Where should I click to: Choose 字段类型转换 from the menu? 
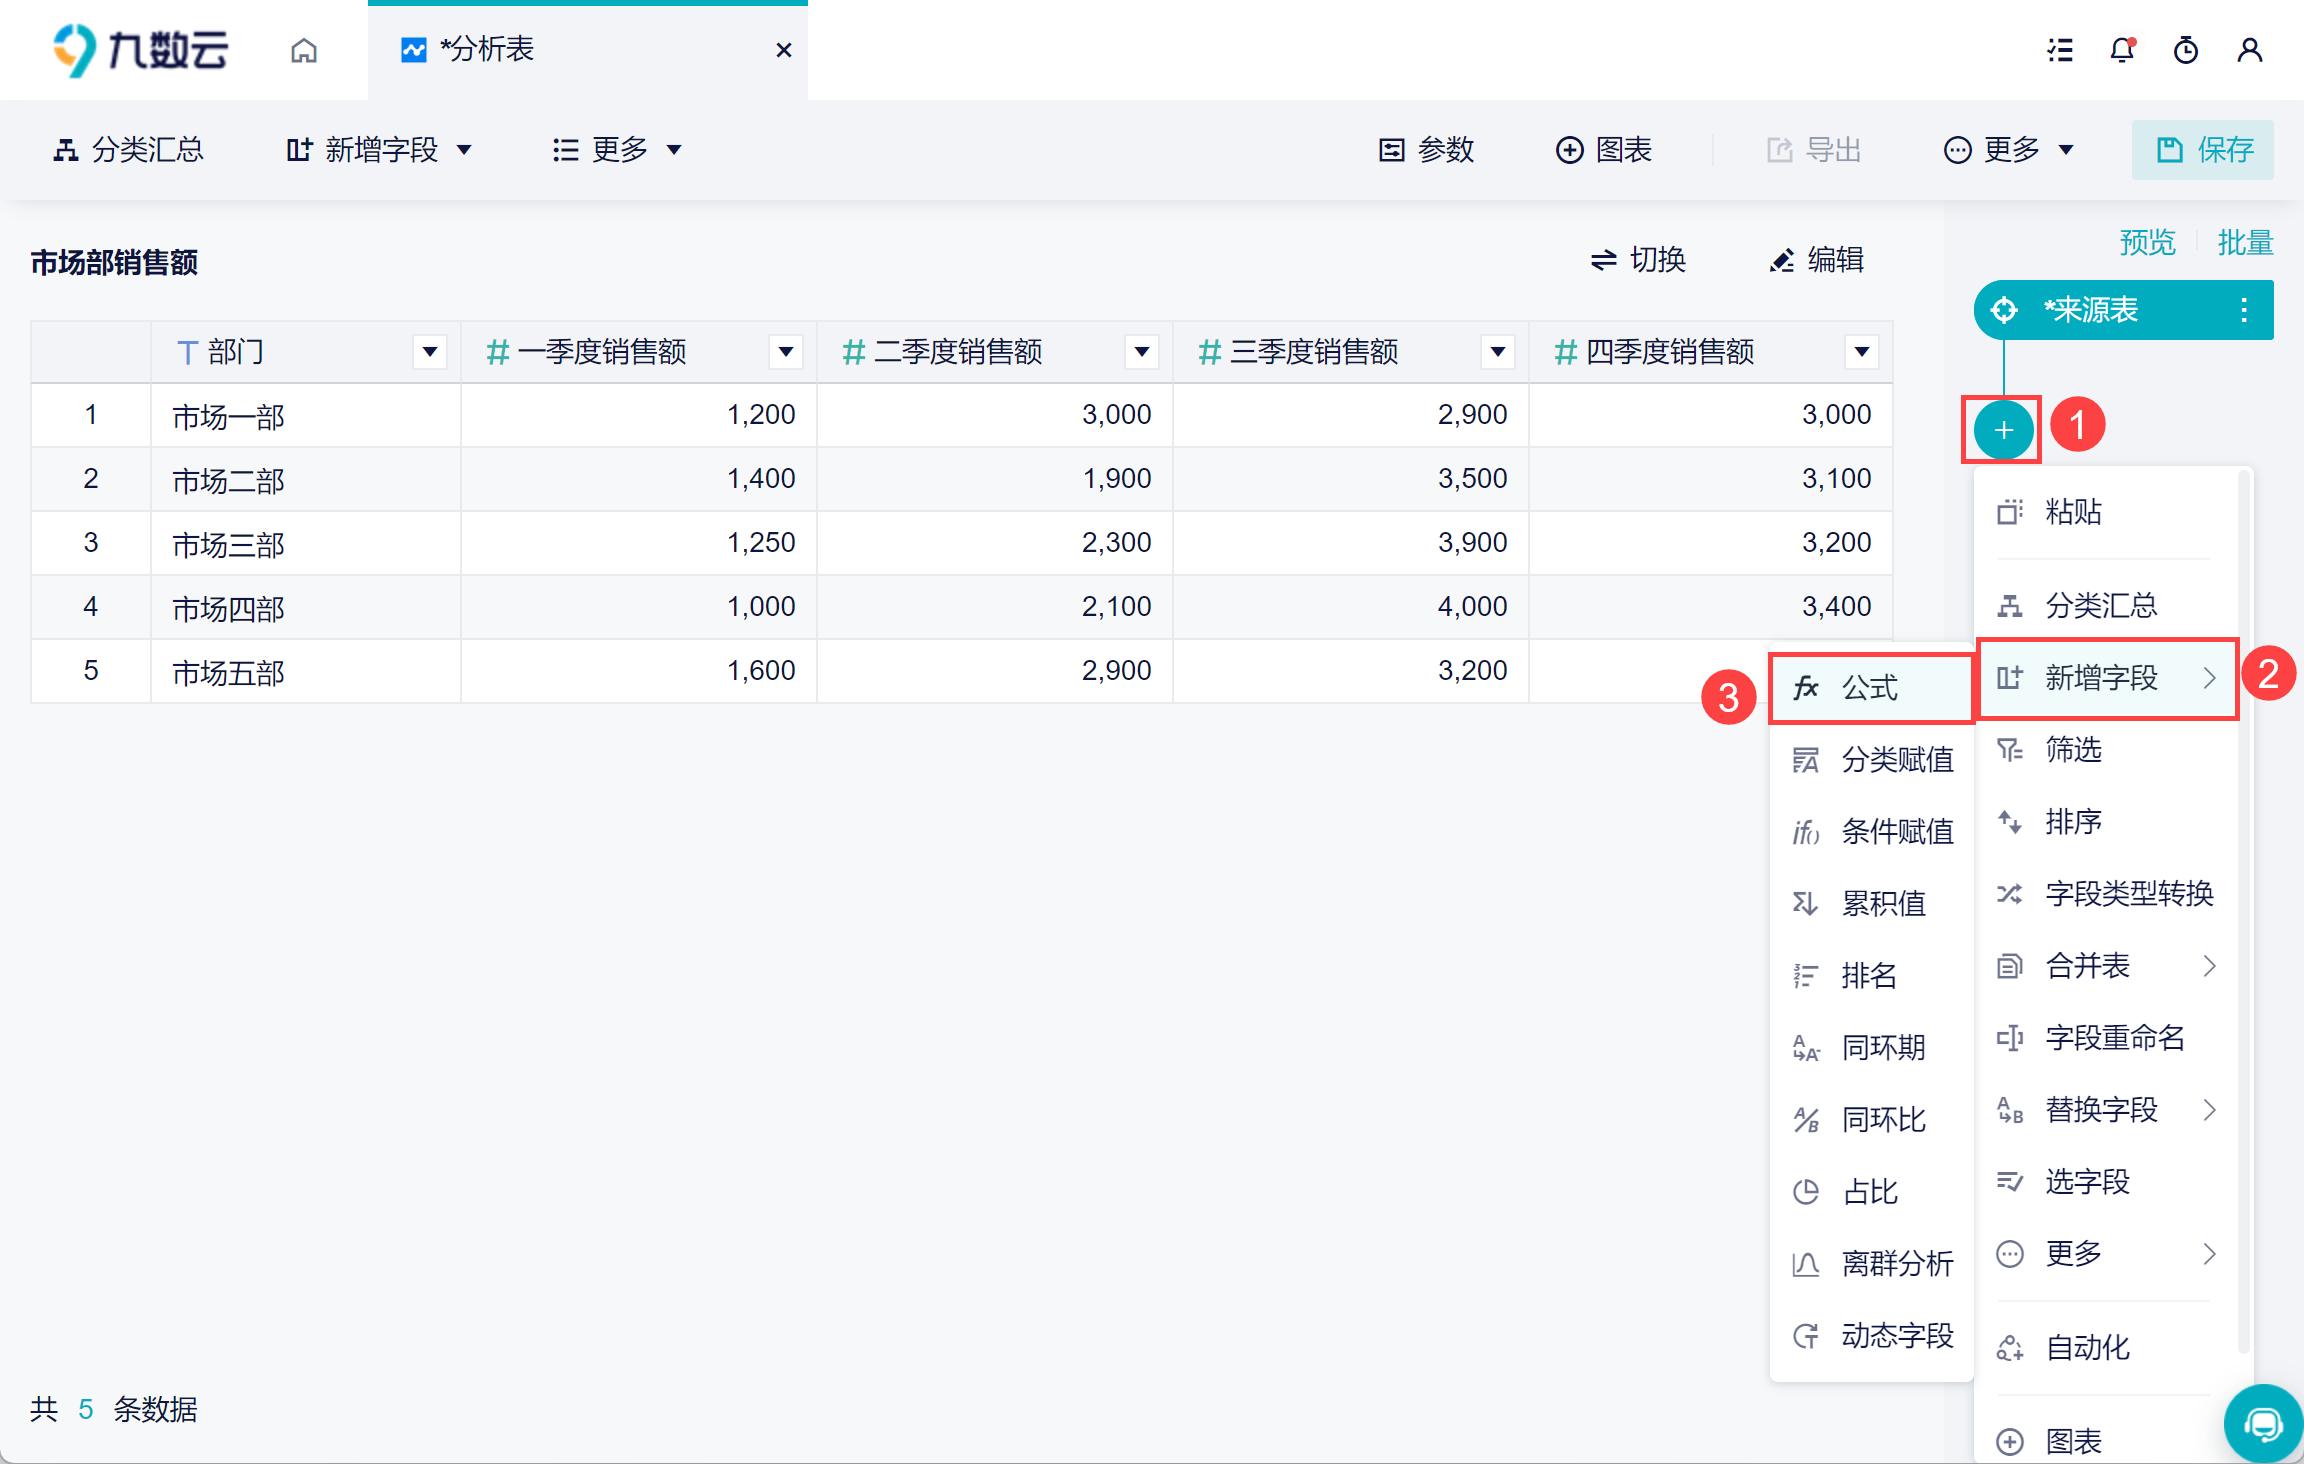(2106, 893)
